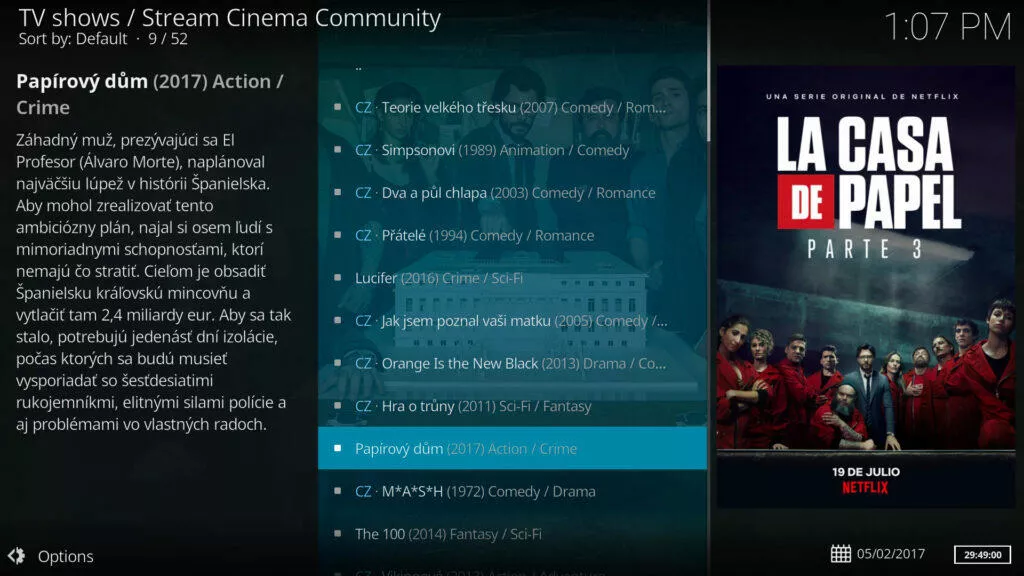Click the bullet icon beside Jak jsem poznal vaši matku
1024x576 pixels.
click(x=338, y=321)
